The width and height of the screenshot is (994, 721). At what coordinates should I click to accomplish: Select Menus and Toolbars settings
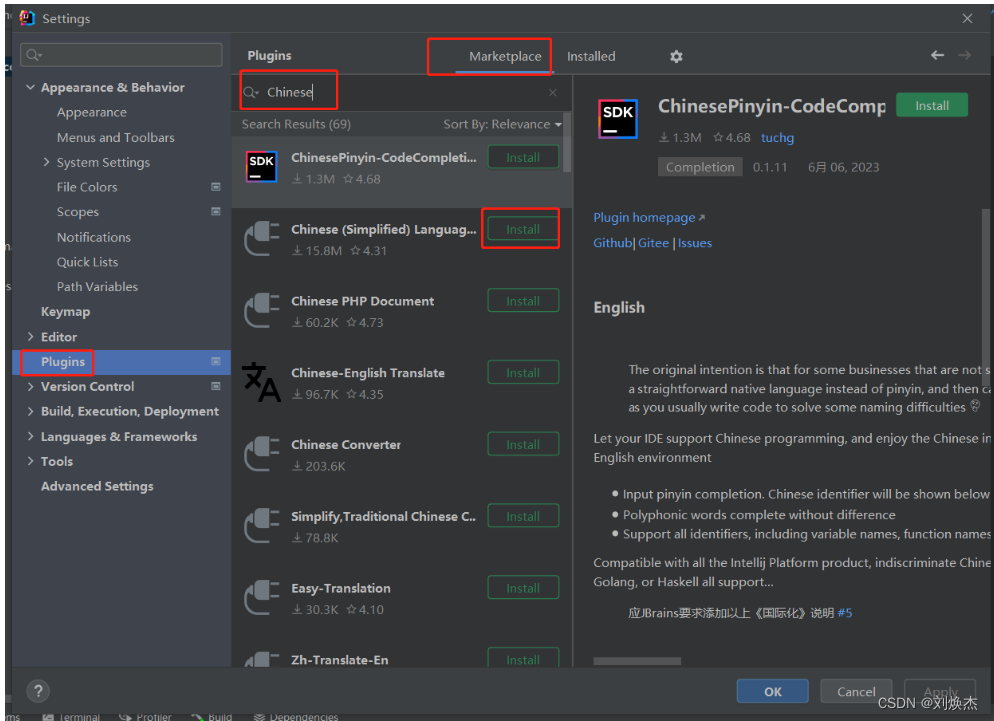pos(115,138)
